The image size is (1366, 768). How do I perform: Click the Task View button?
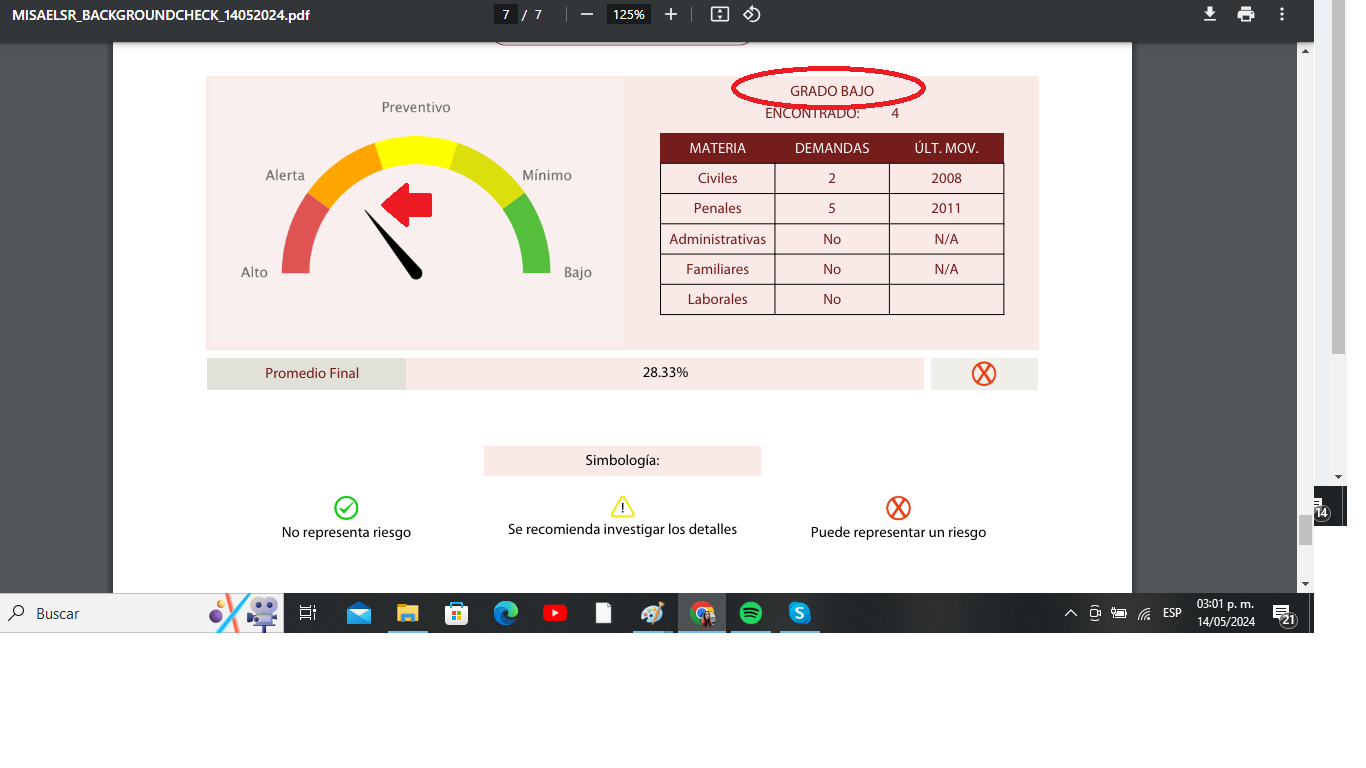pos(308,613)
